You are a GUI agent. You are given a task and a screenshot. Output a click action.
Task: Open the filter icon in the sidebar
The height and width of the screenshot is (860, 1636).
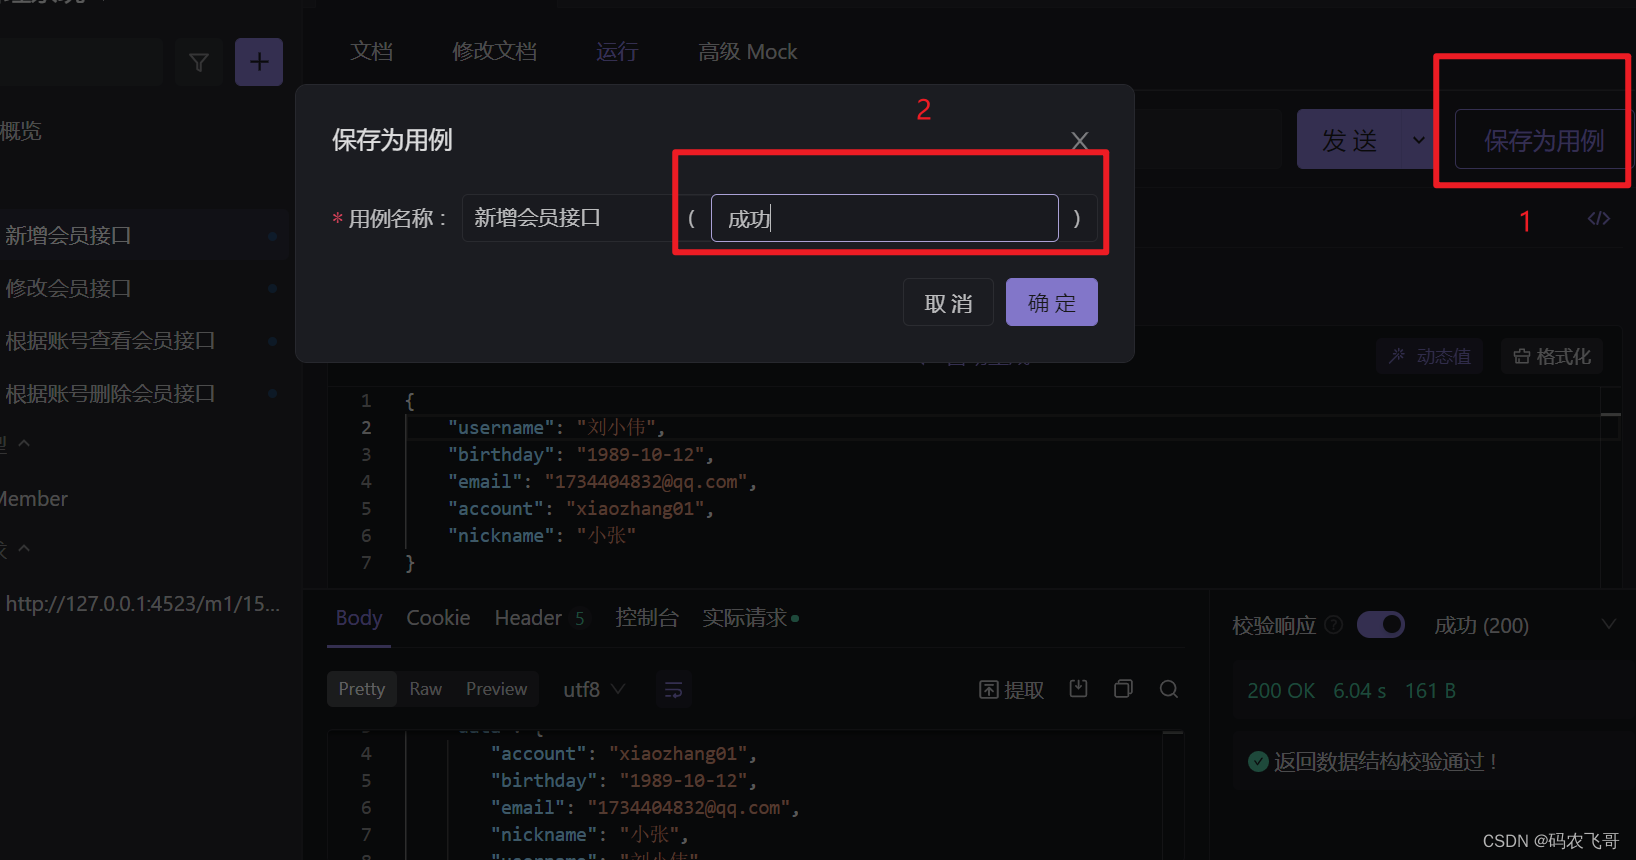pyautogui.click(x=199, y=63)
